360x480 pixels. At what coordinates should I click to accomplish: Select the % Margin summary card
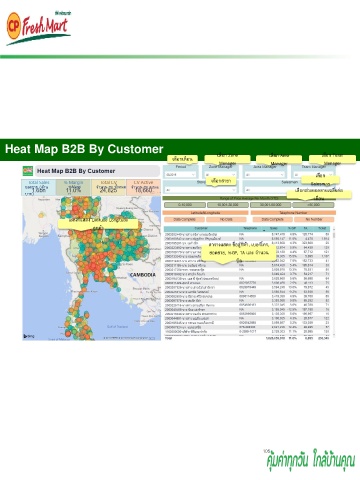73,187
